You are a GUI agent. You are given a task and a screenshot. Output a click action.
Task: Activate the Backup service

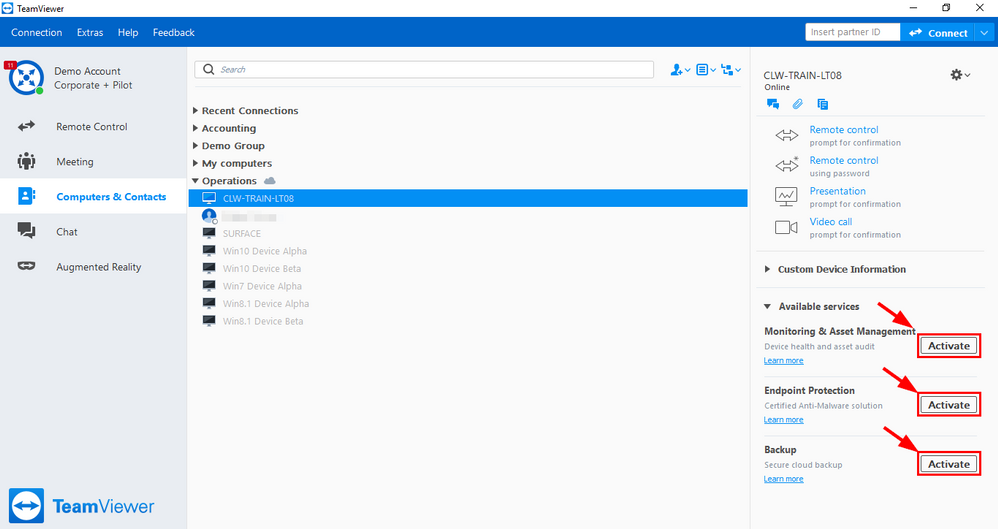coord(948,464)
